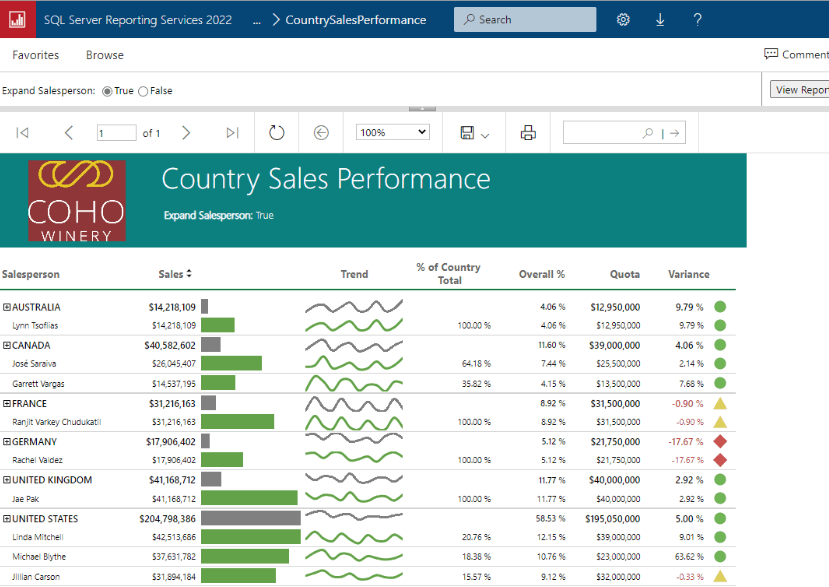The width and height of the screenshot is (829, 587).
Task: Collapse the CANADA group
Action: [x=7, y=345]
